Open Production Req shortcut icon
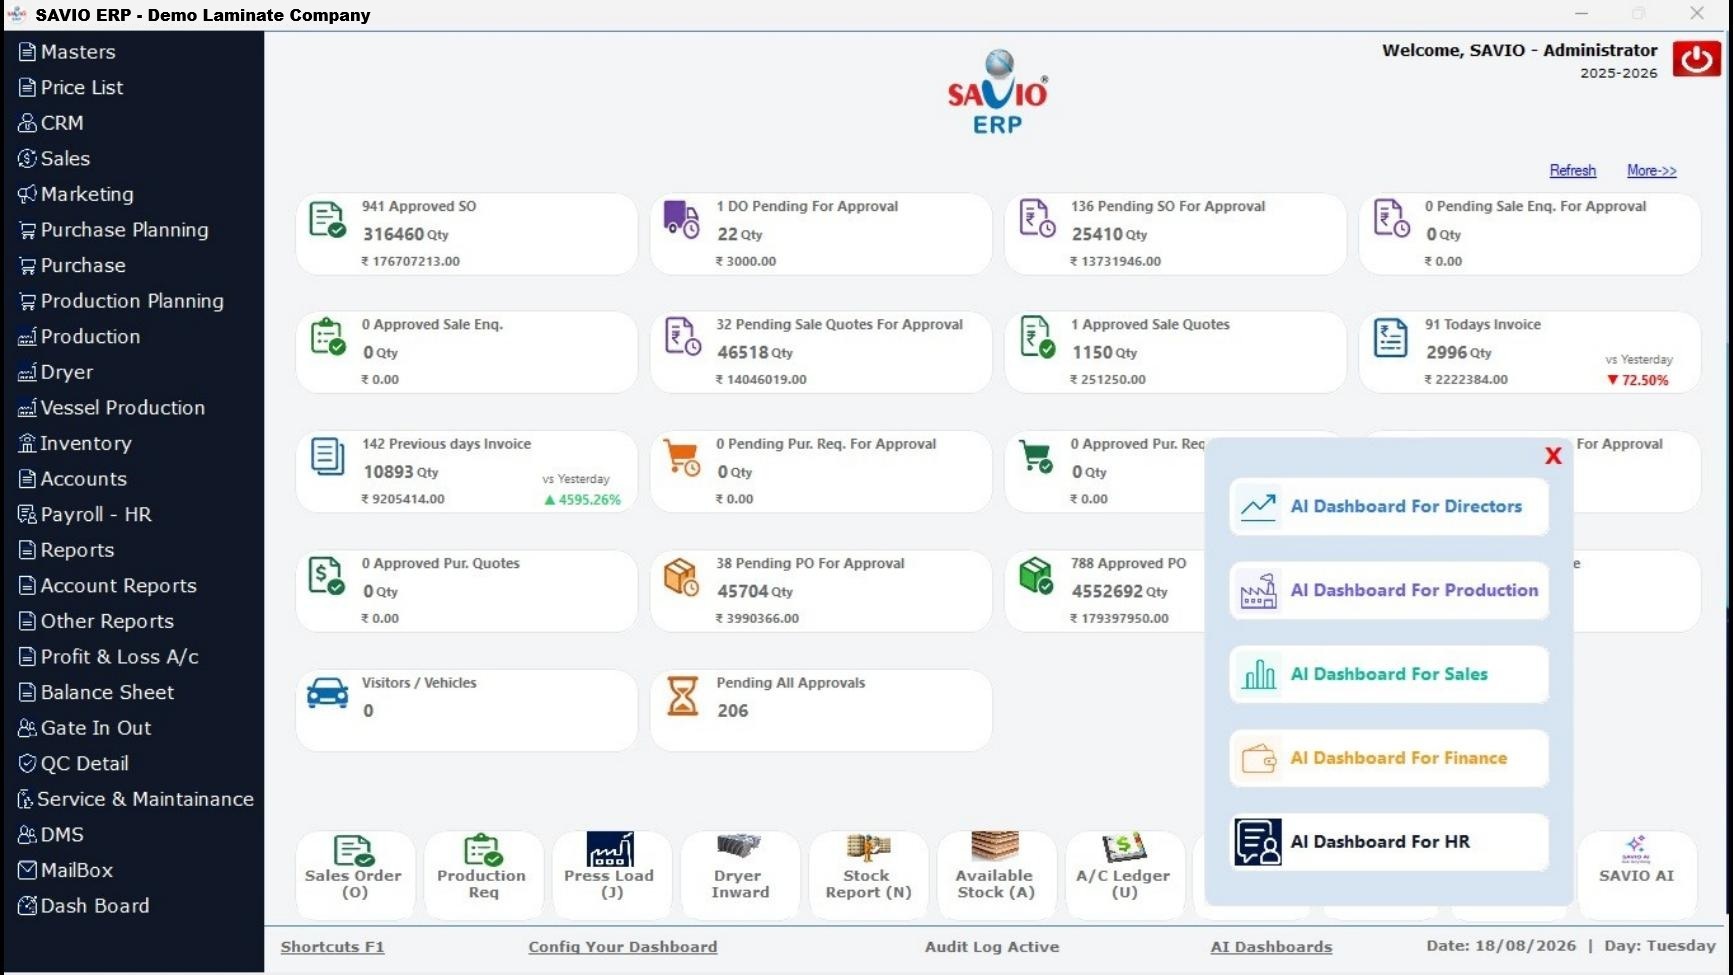The image size is (1734, 975). pyautogui.click(x=482, y=850)
